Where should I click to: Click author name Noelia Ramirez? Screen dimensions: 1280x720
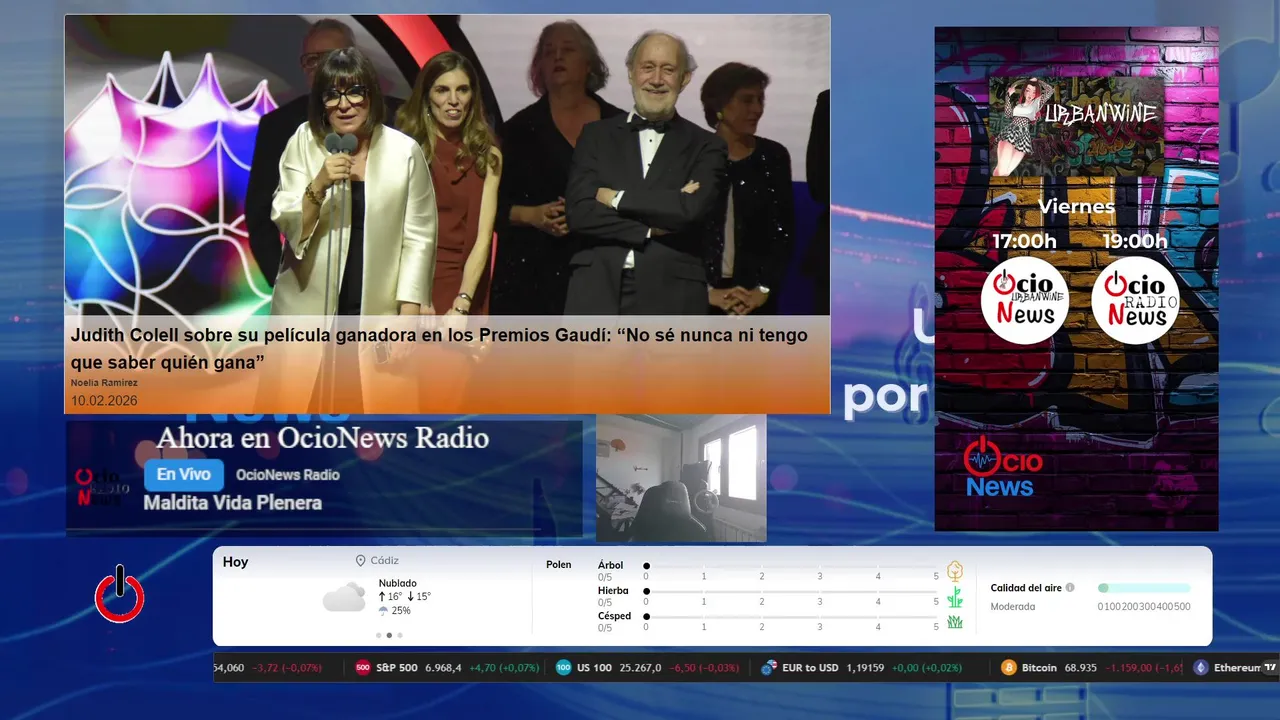click(104, 383)
